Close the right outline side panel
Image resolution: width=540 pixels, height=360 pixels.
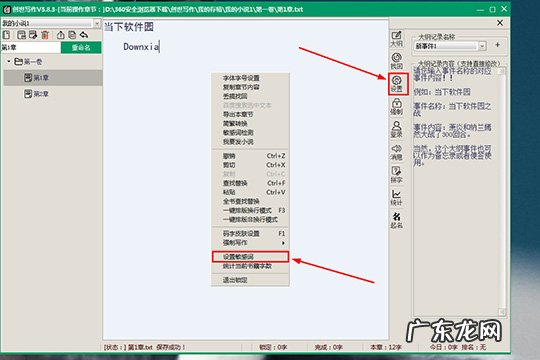[500, 23]
